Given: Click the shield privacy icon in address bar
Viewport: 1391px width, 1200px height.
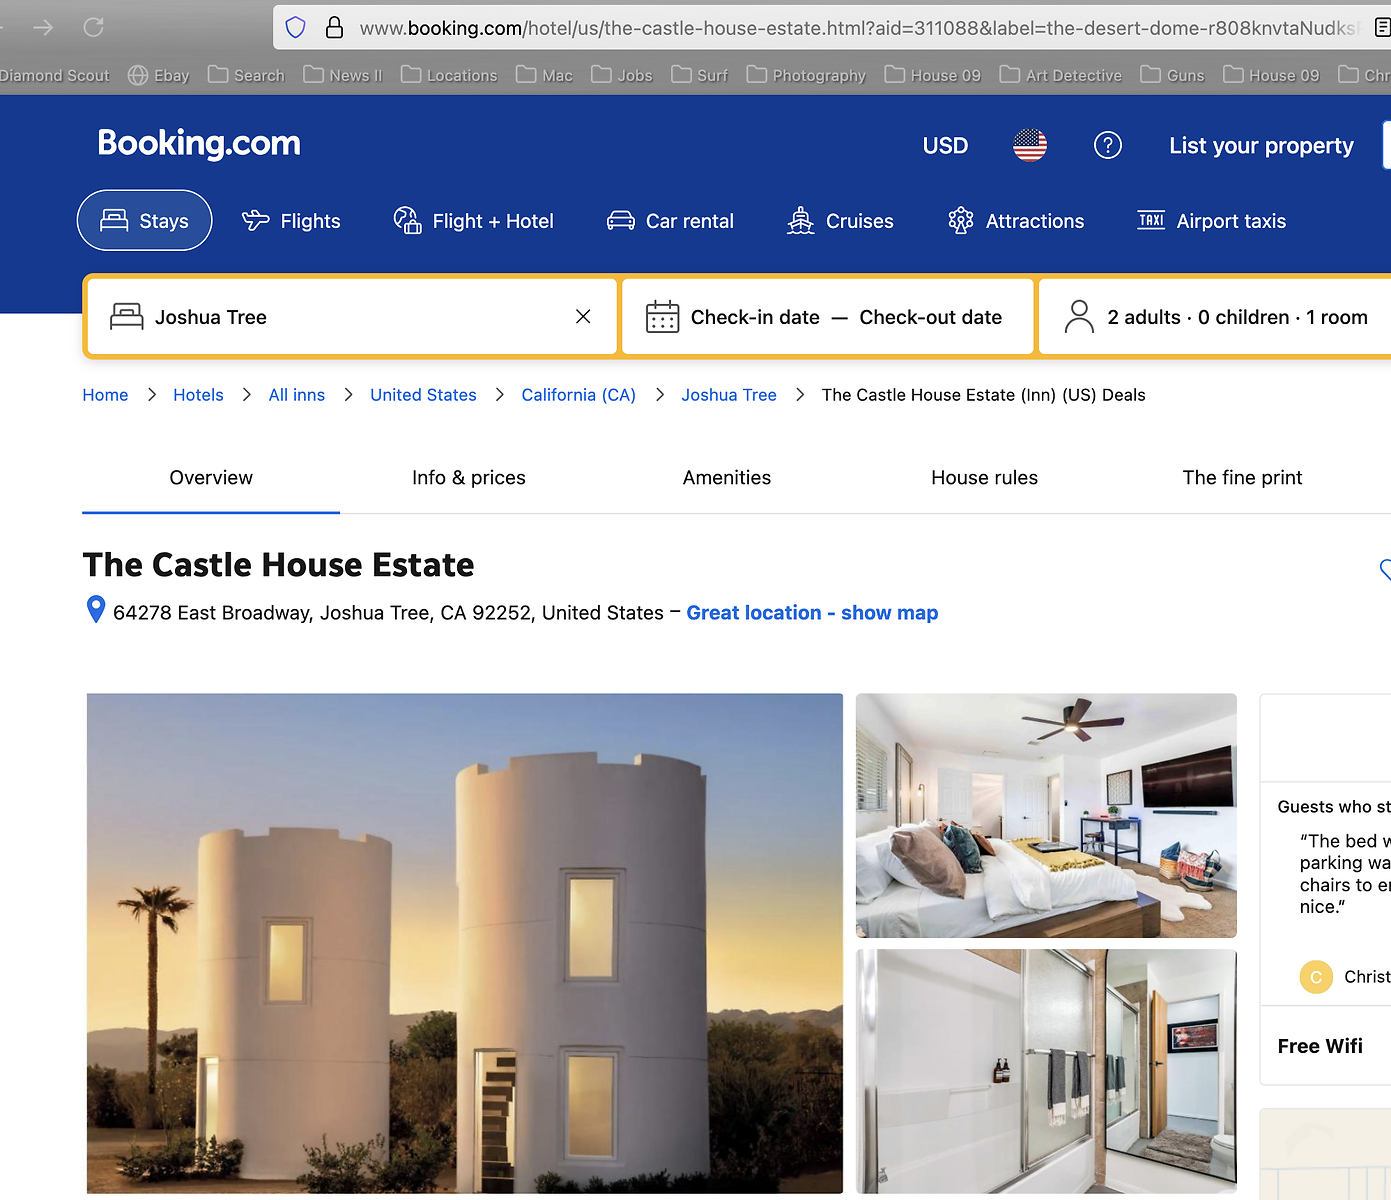Looking at the screenshot, I should tap(295, 27).
